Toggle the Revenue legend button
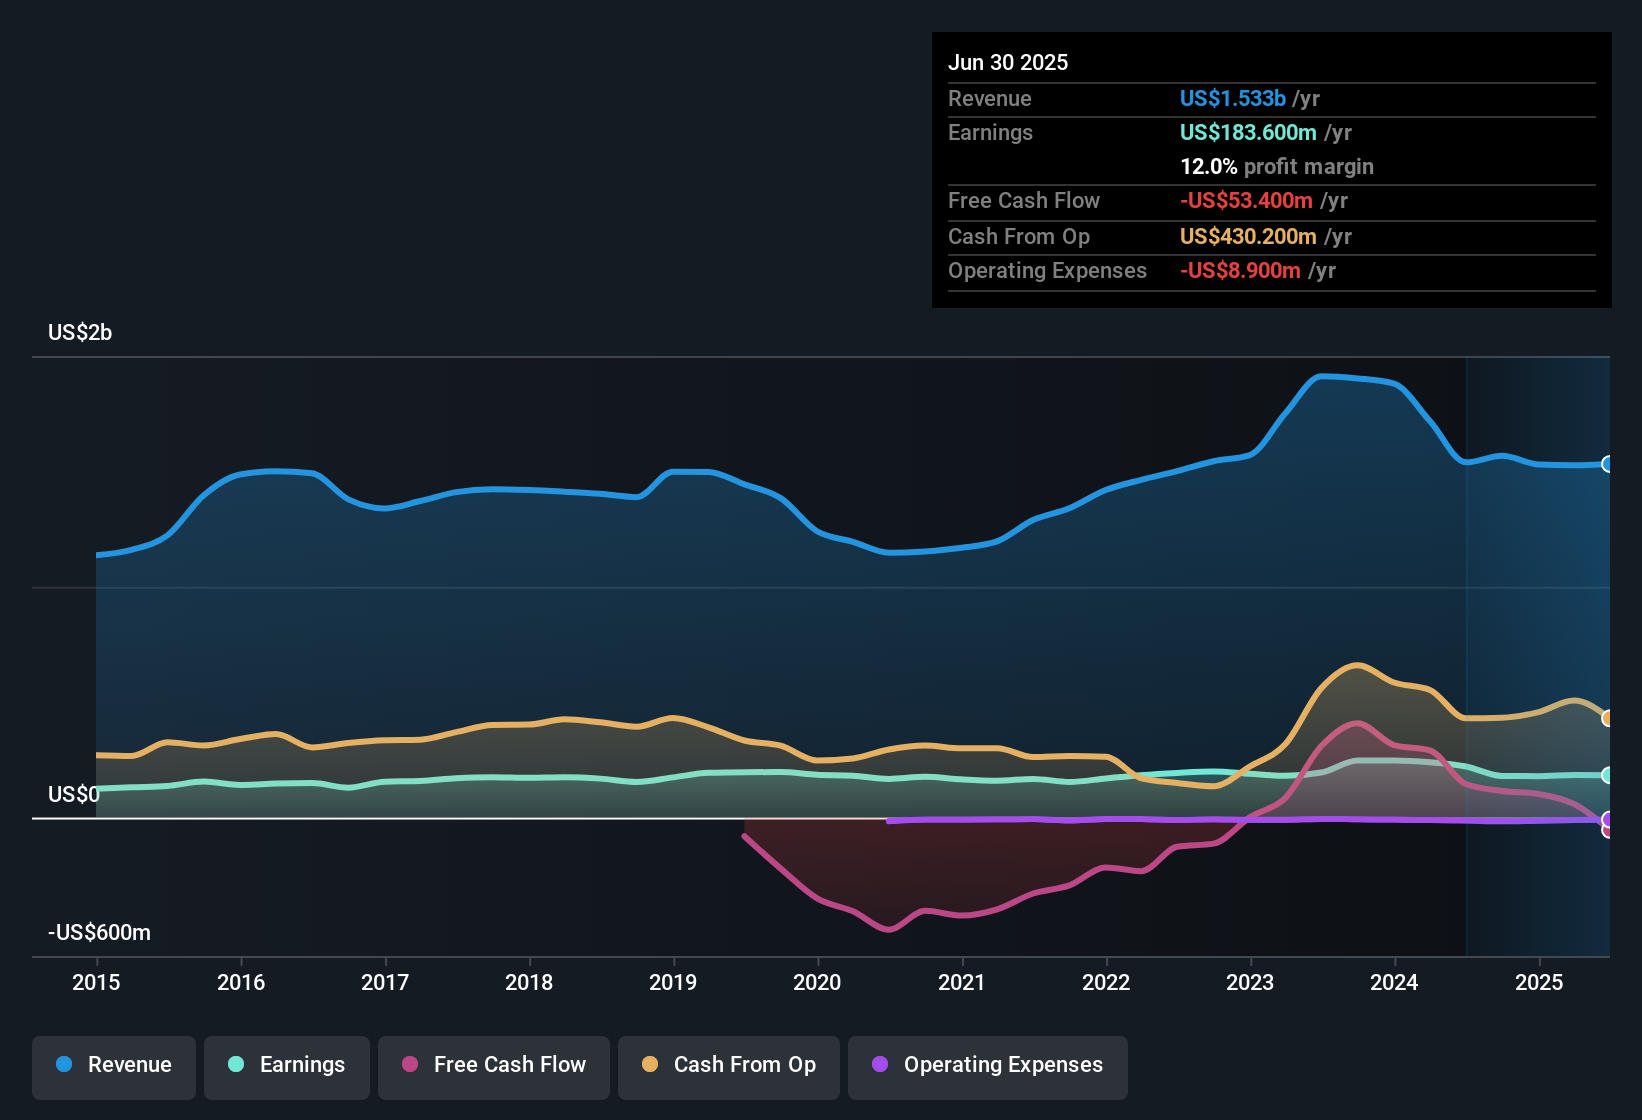1642x1120 pixels. point(114,1067)
